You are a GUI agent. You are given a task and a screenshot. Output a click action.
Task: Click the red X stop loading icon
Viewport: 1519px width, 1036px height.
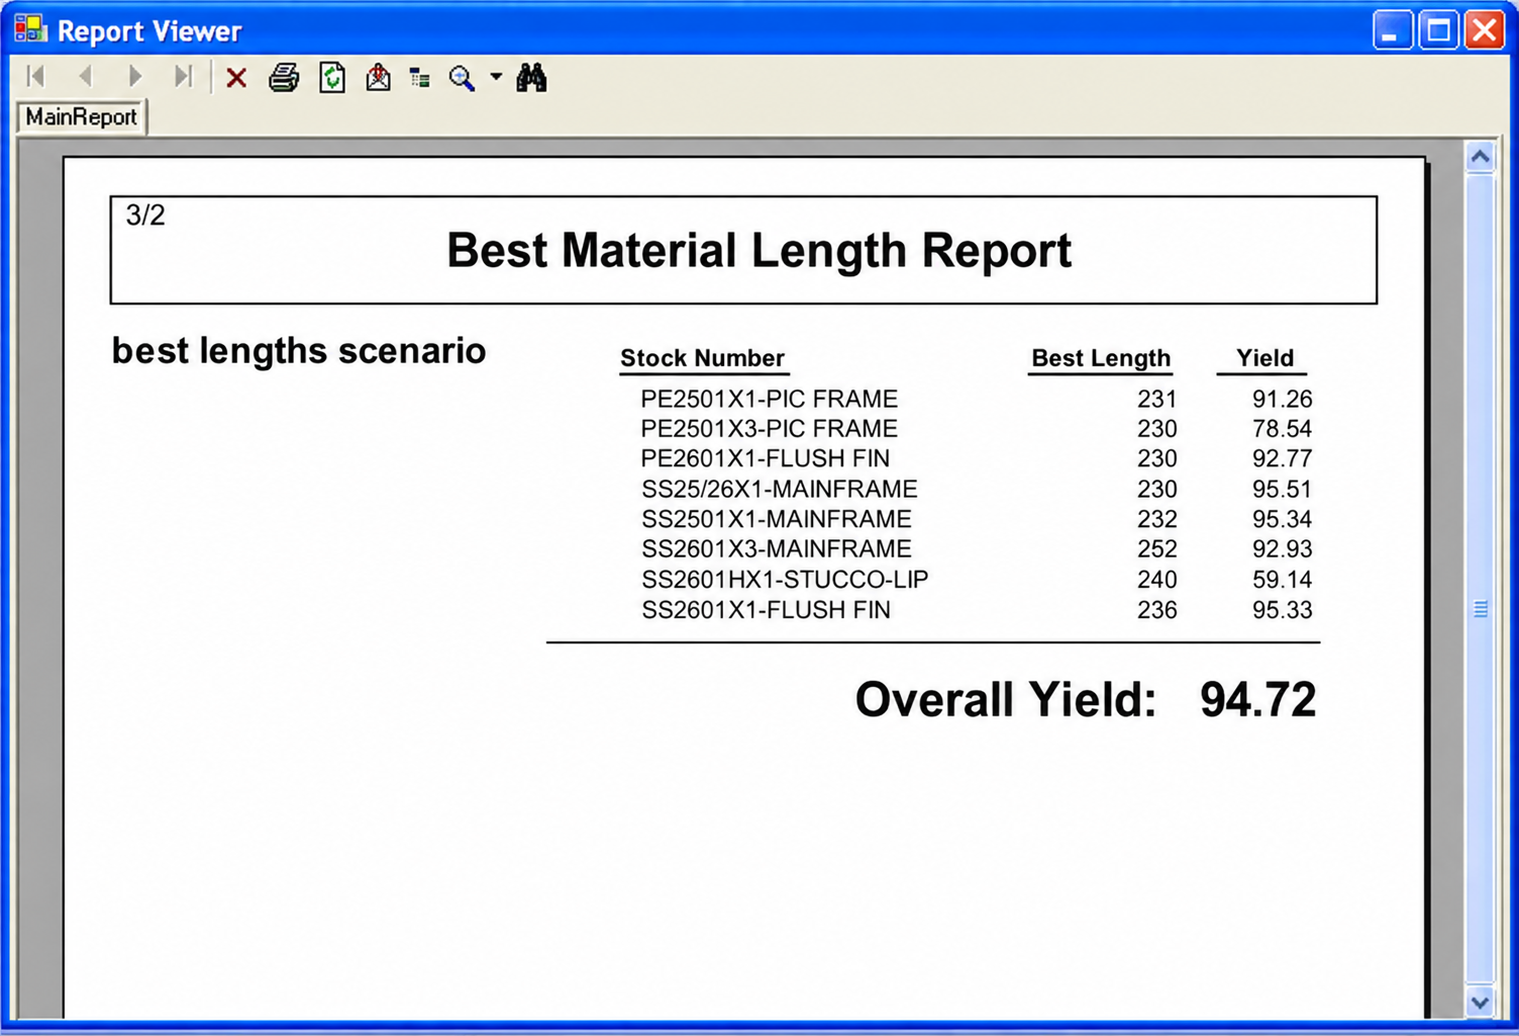(x=236, y=78)
